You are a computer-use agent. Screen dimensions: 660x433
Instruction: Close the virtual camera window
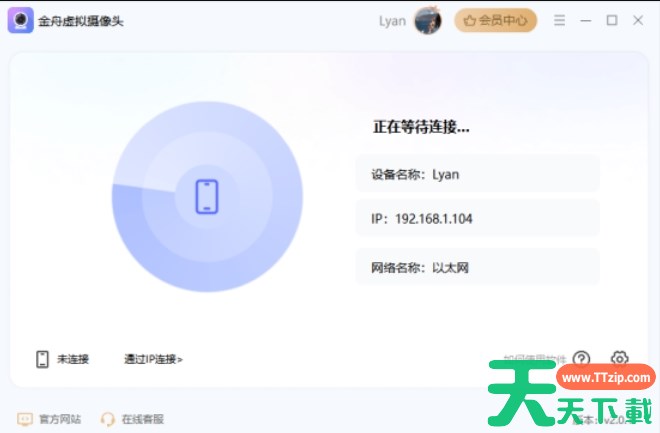coord(638,20)
